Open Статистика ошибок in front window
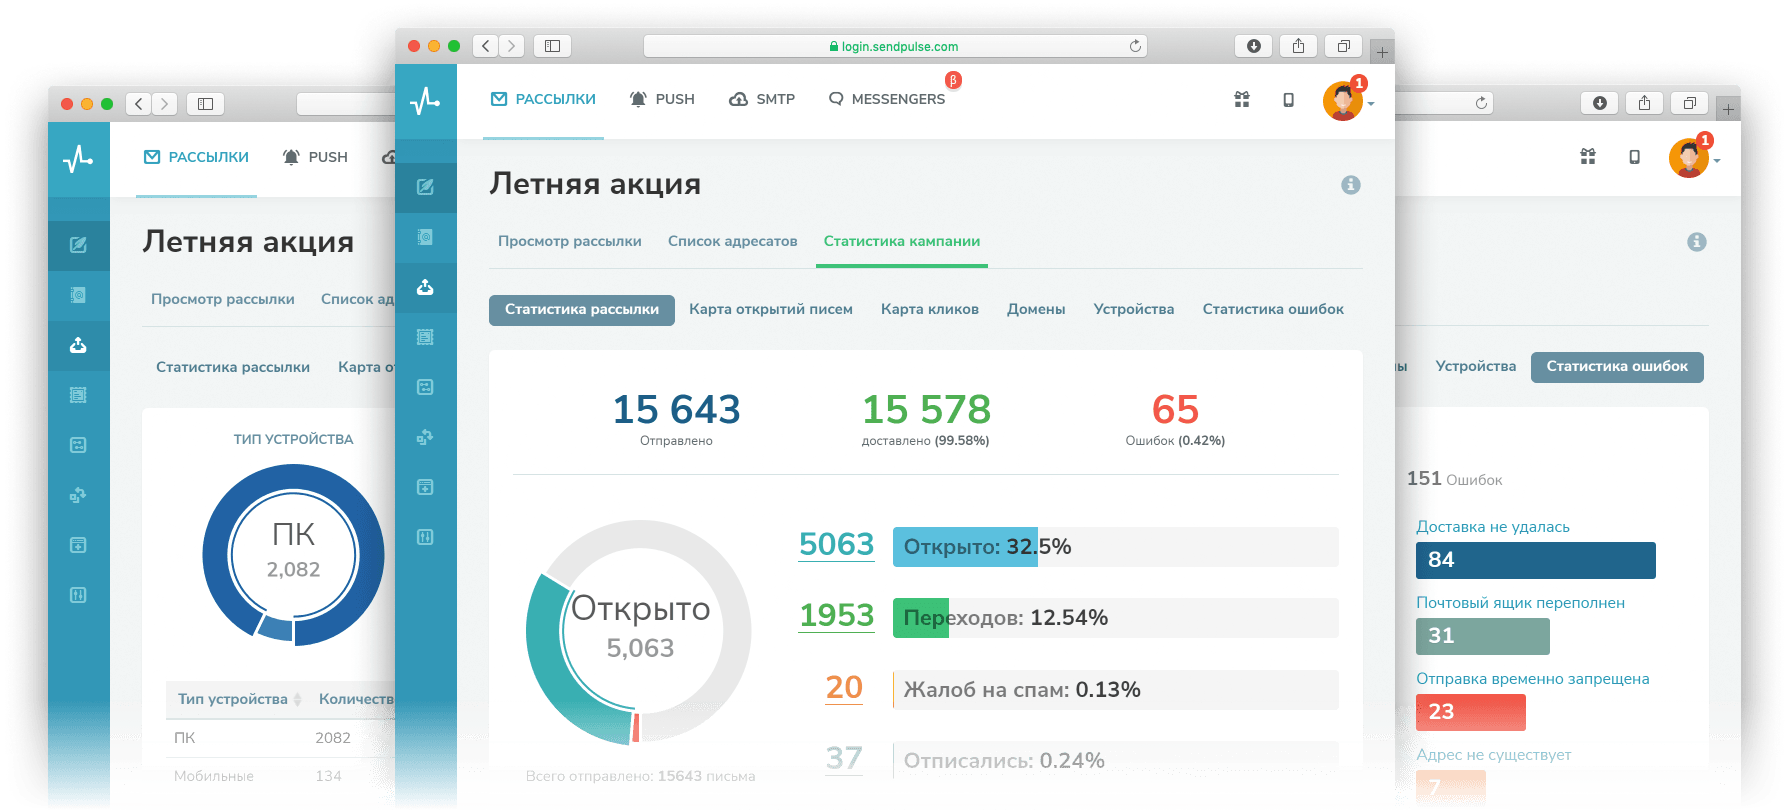This screenshot has height=810, width=1789. coord(1273,309)
